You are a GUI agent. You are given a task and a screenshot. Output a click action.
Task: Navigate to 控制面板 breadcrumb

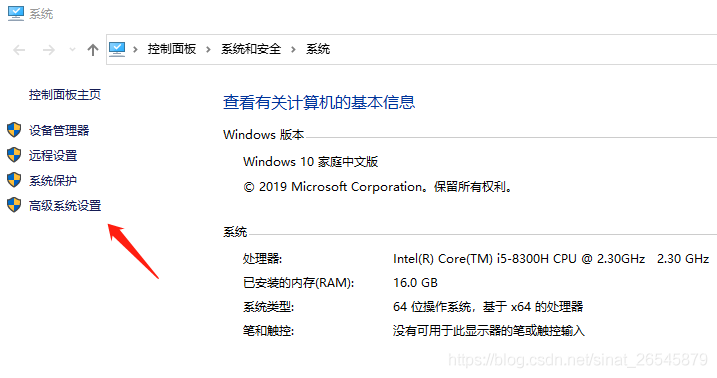[172, 49]
